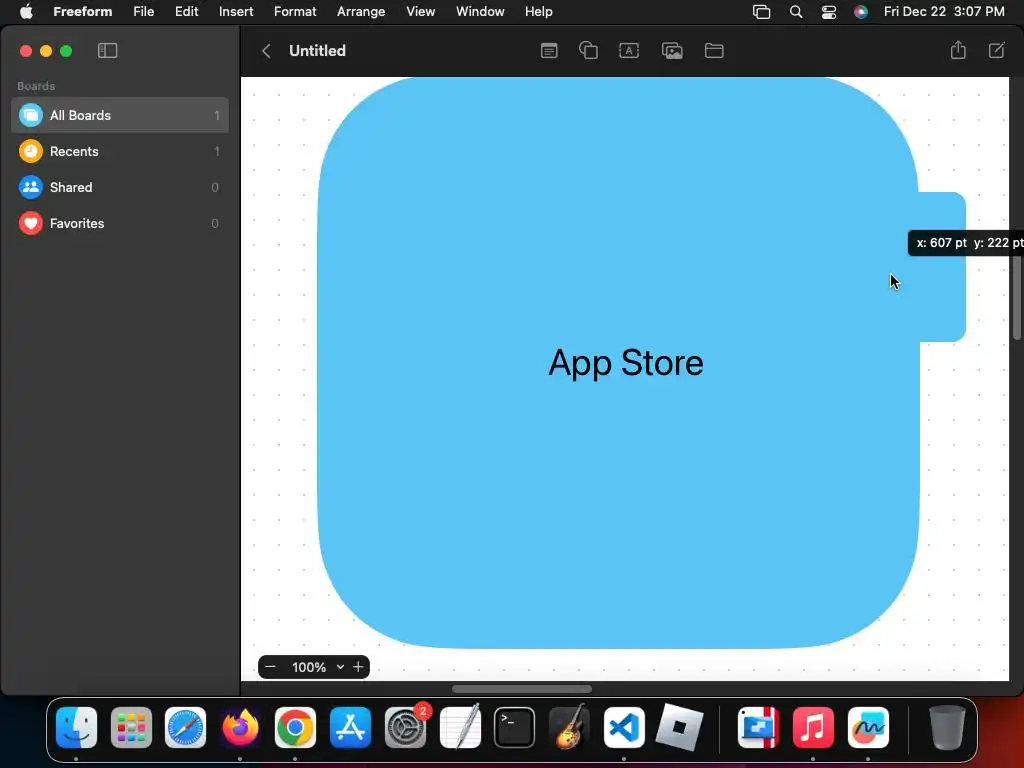Open App Store from the Dock

pyautogui.click(x=351, y=727)
